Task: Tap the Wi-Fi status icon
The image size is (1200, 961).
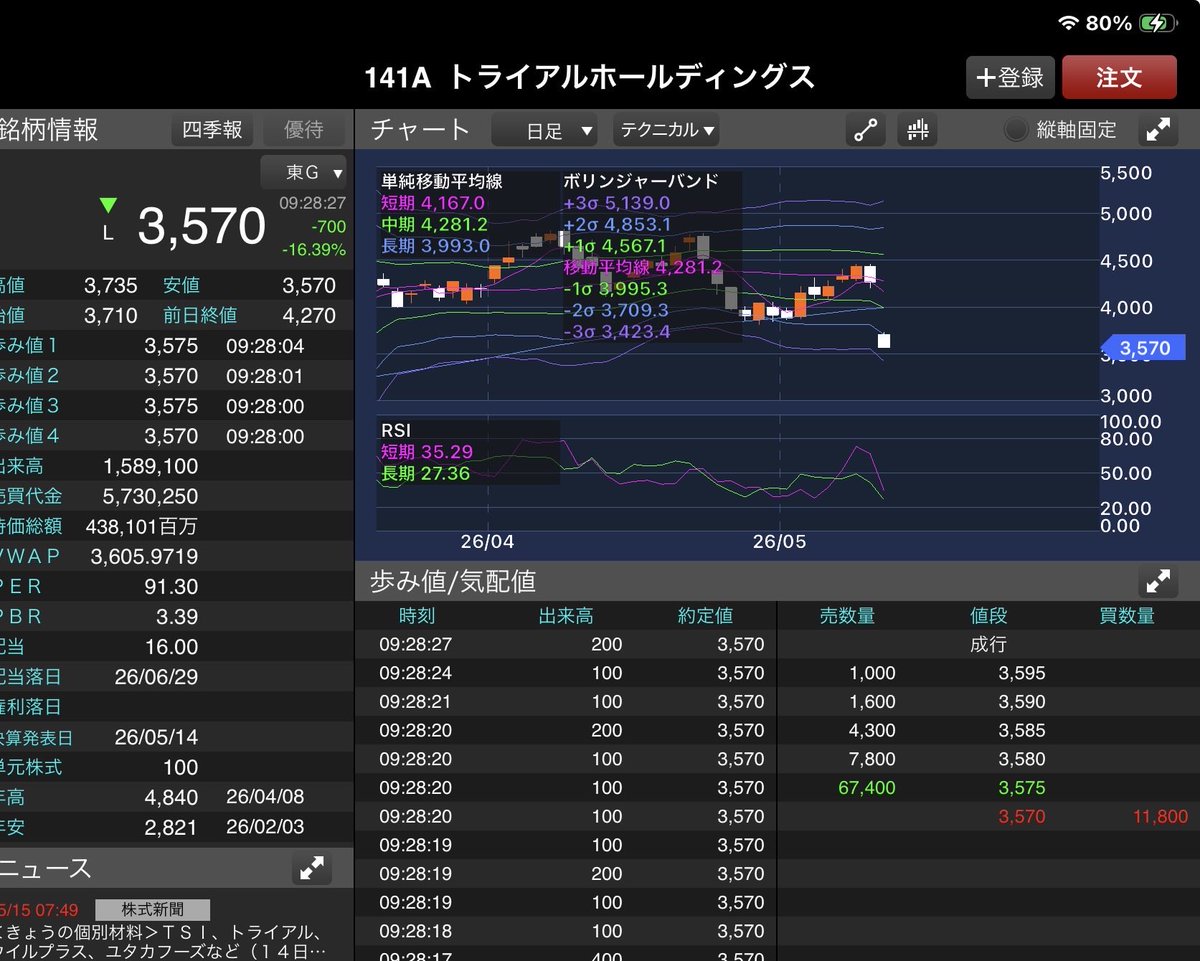Action: [x=1068, y=22]
